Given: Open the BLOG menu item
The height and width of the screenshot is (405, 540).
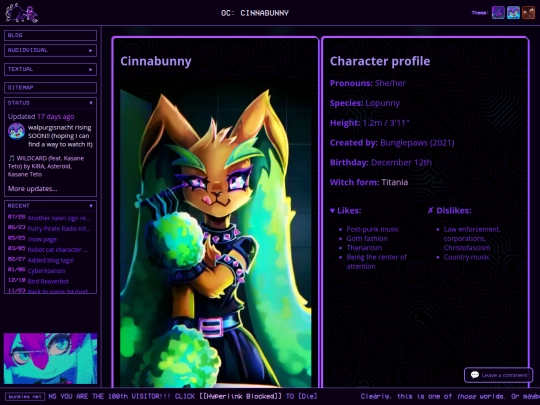Looking at the screenshot, I should coord(50,35).
